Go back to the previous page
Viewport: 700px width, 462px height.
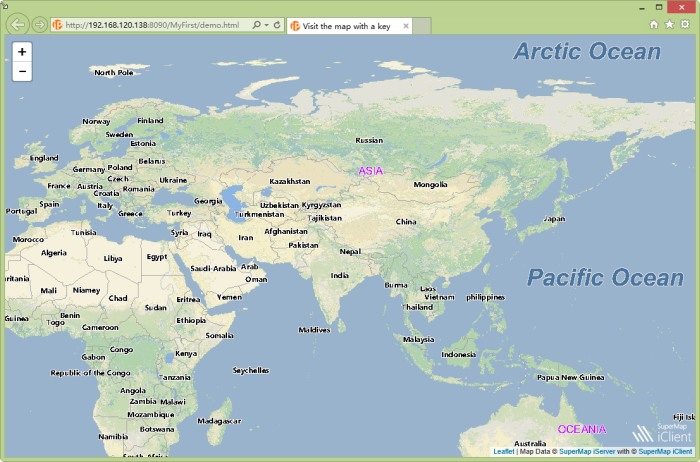pos(17,24)
